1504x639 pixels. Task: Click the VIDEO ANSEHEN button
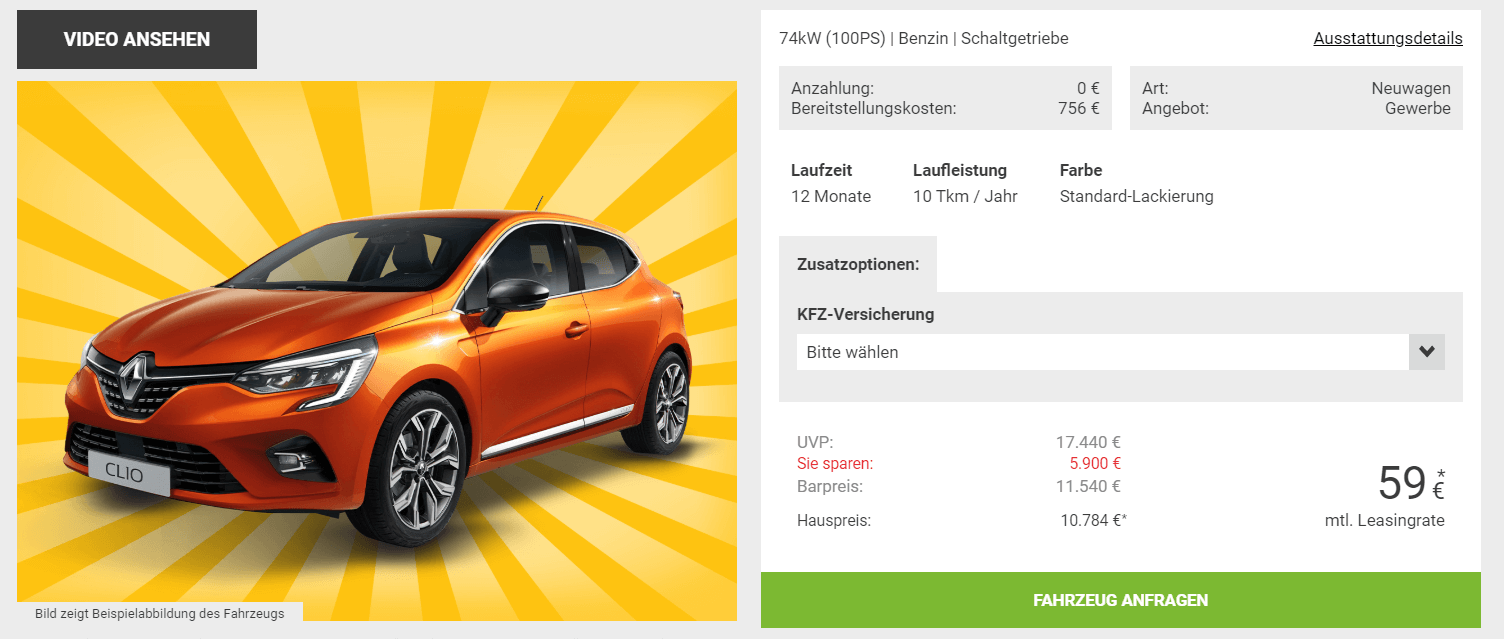(137, 40)
